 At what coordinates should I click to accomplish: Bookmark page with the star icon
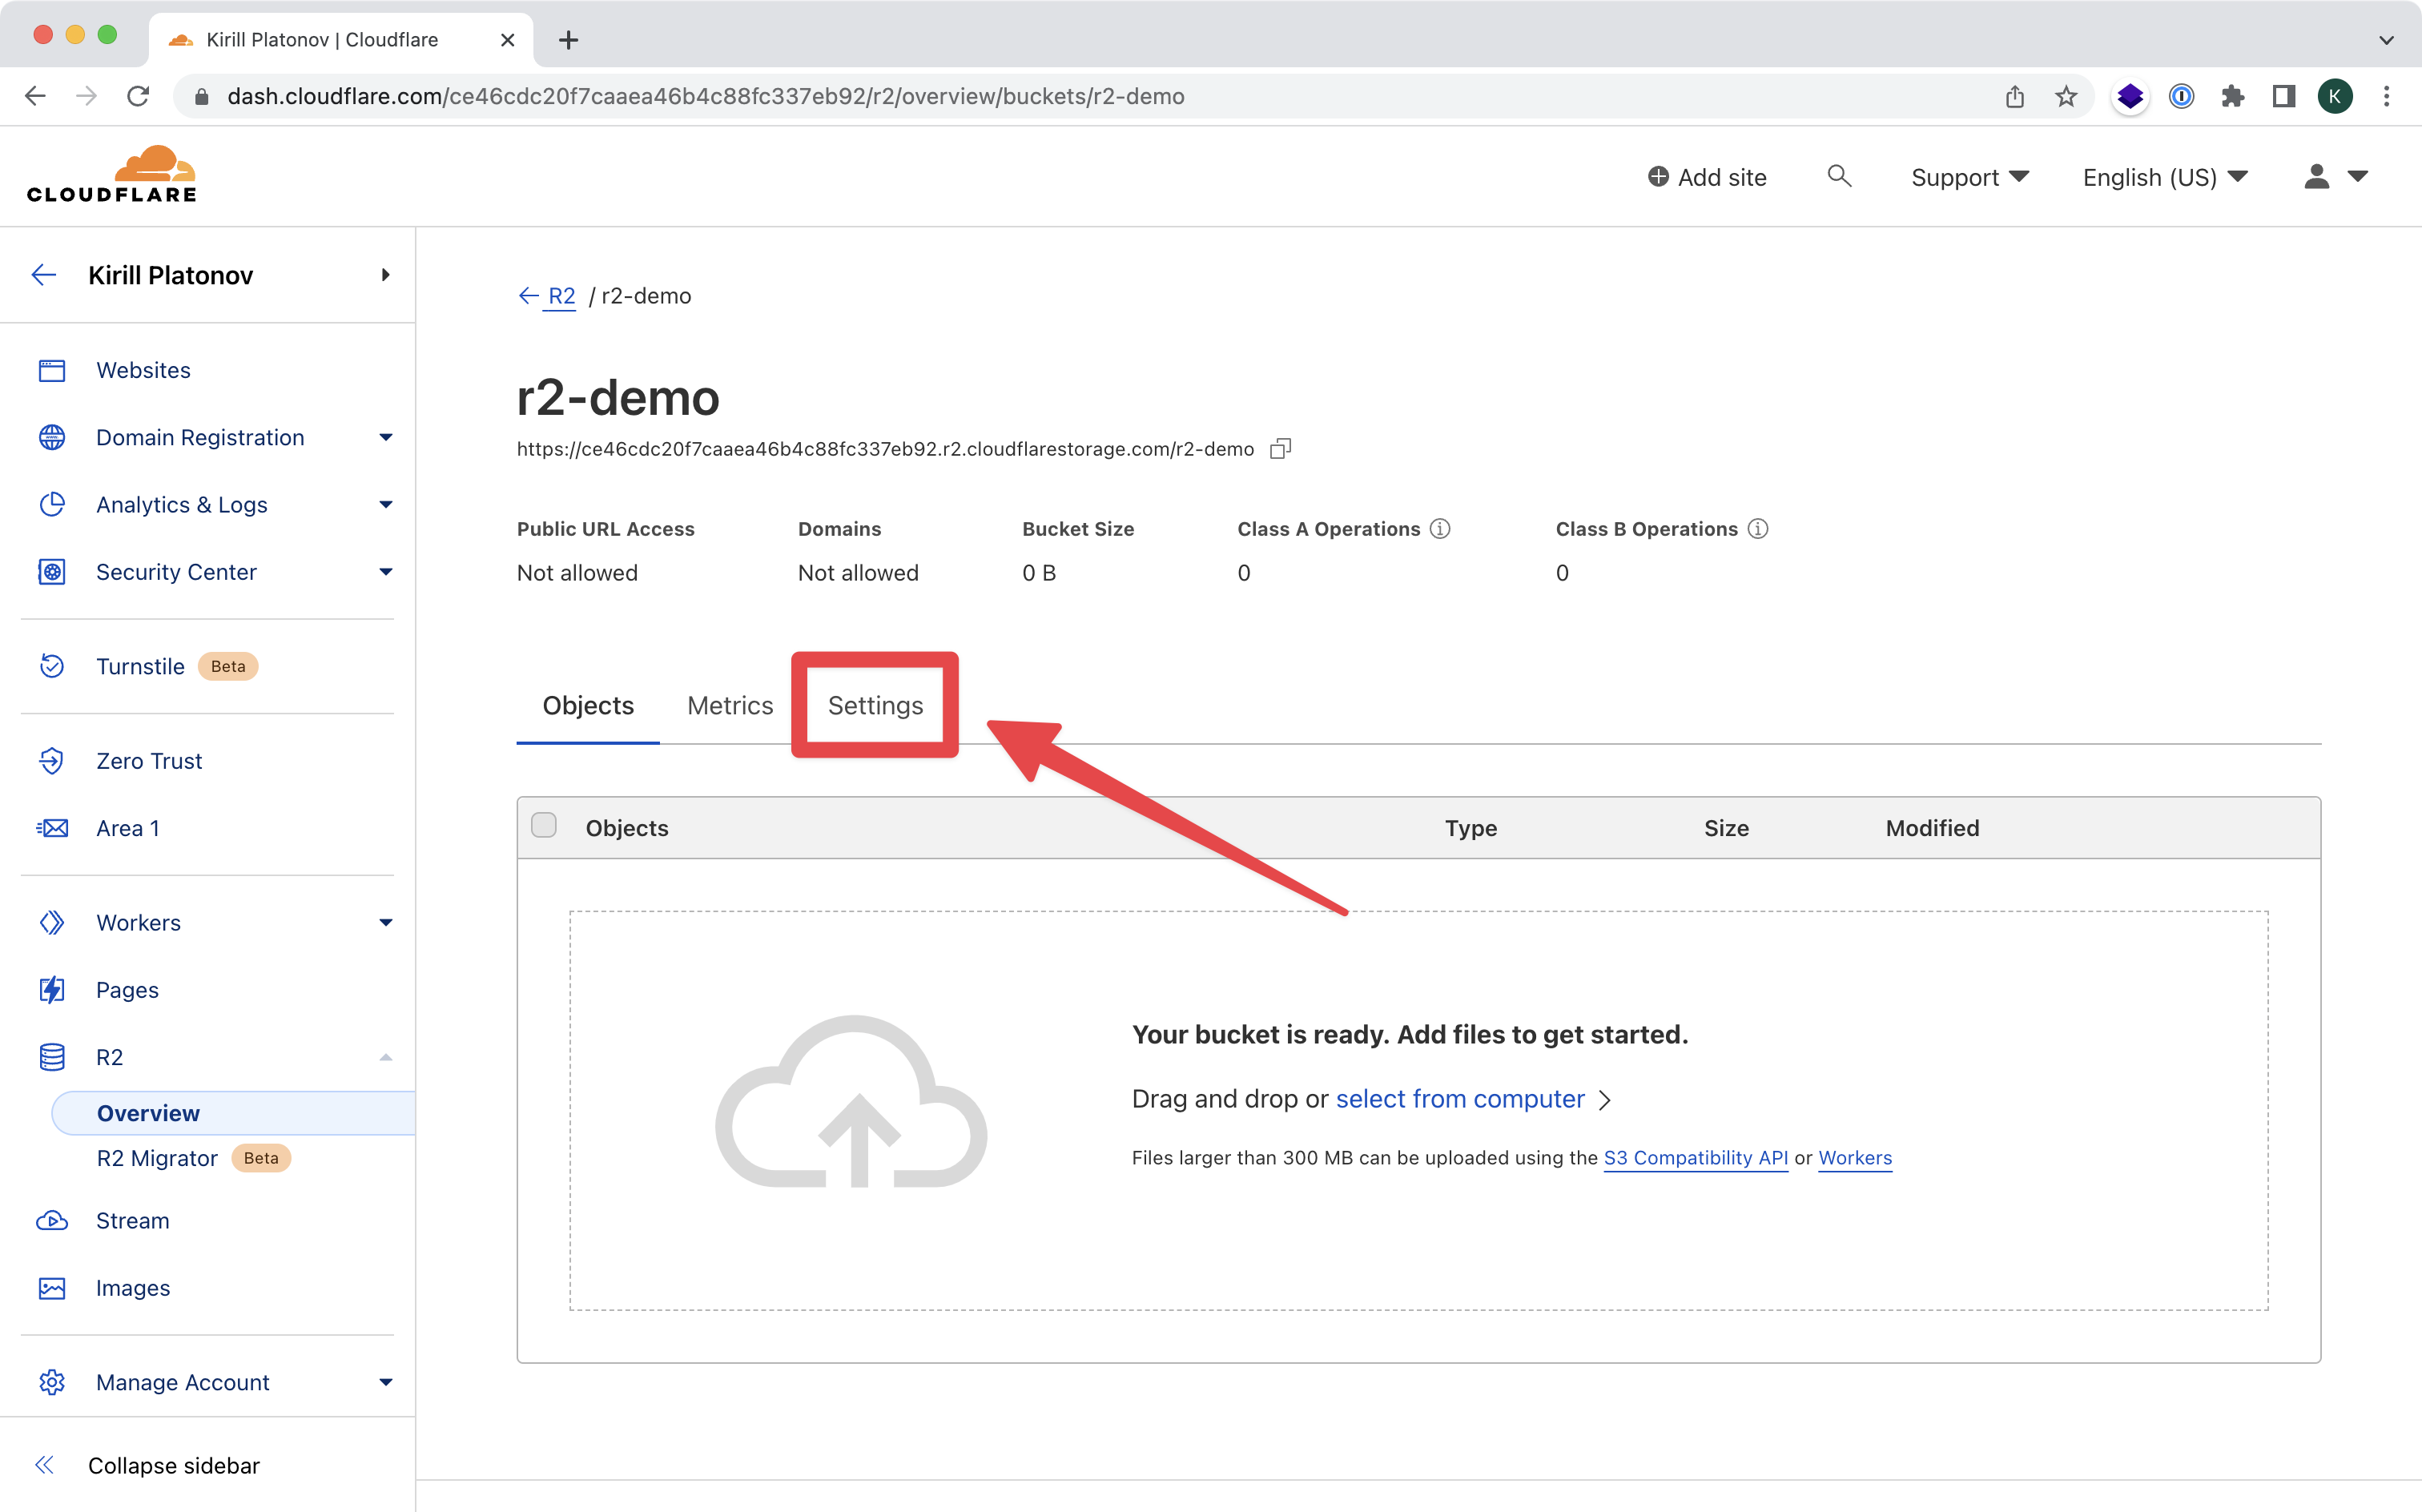tap(2066, 96)
